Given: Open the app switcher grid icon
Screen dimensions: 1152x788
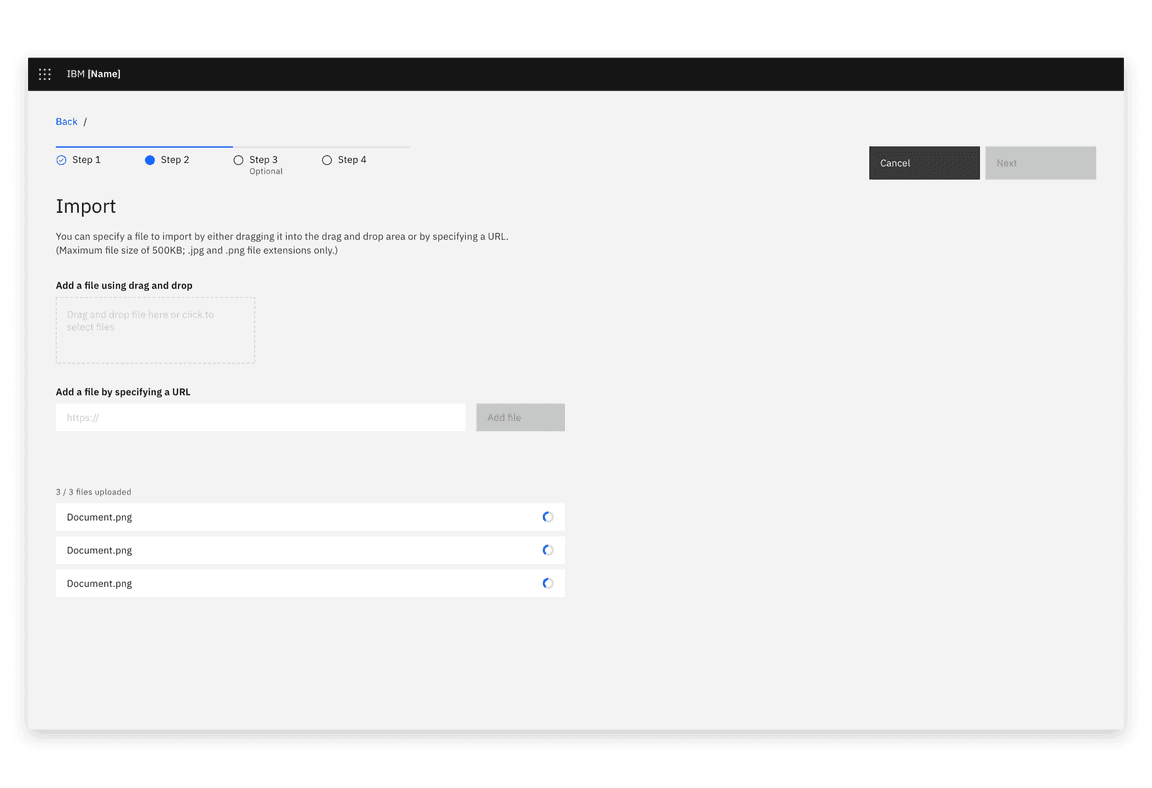Looking at the screenshot, I should coord(44,73).
